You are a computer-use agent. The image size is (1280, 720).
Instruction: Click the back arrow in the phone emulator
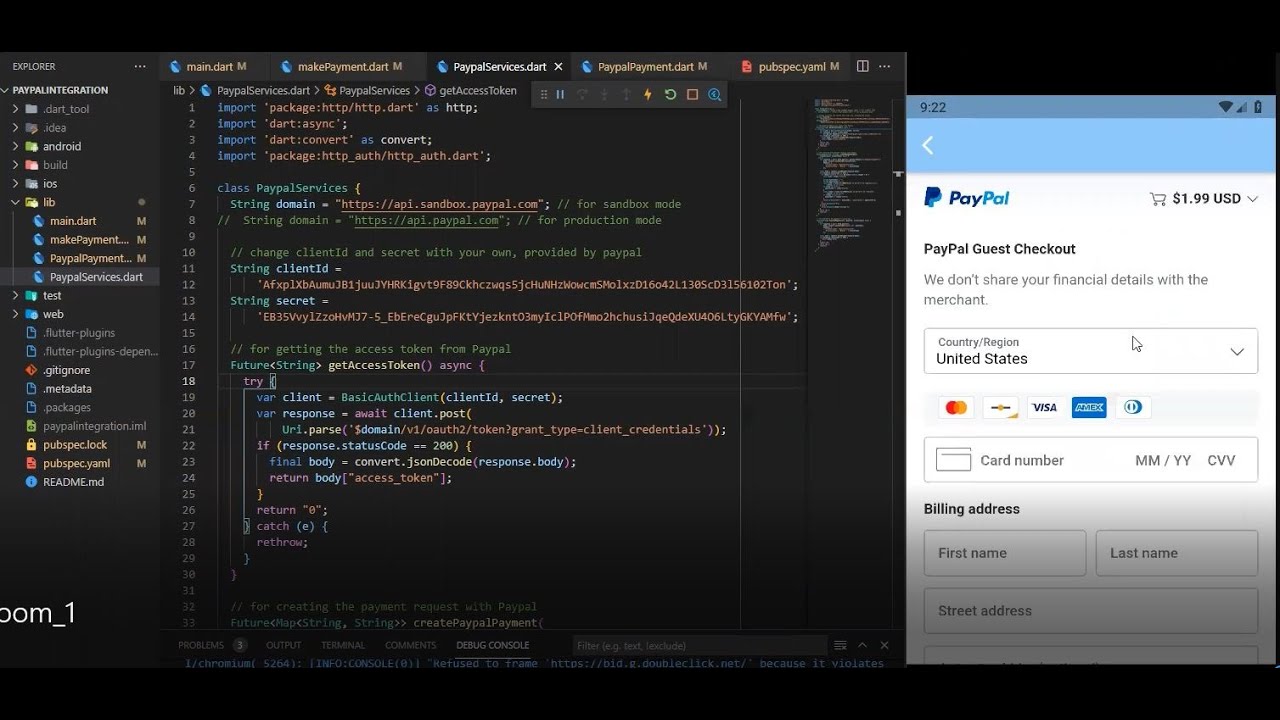click(x=928, y=146)
